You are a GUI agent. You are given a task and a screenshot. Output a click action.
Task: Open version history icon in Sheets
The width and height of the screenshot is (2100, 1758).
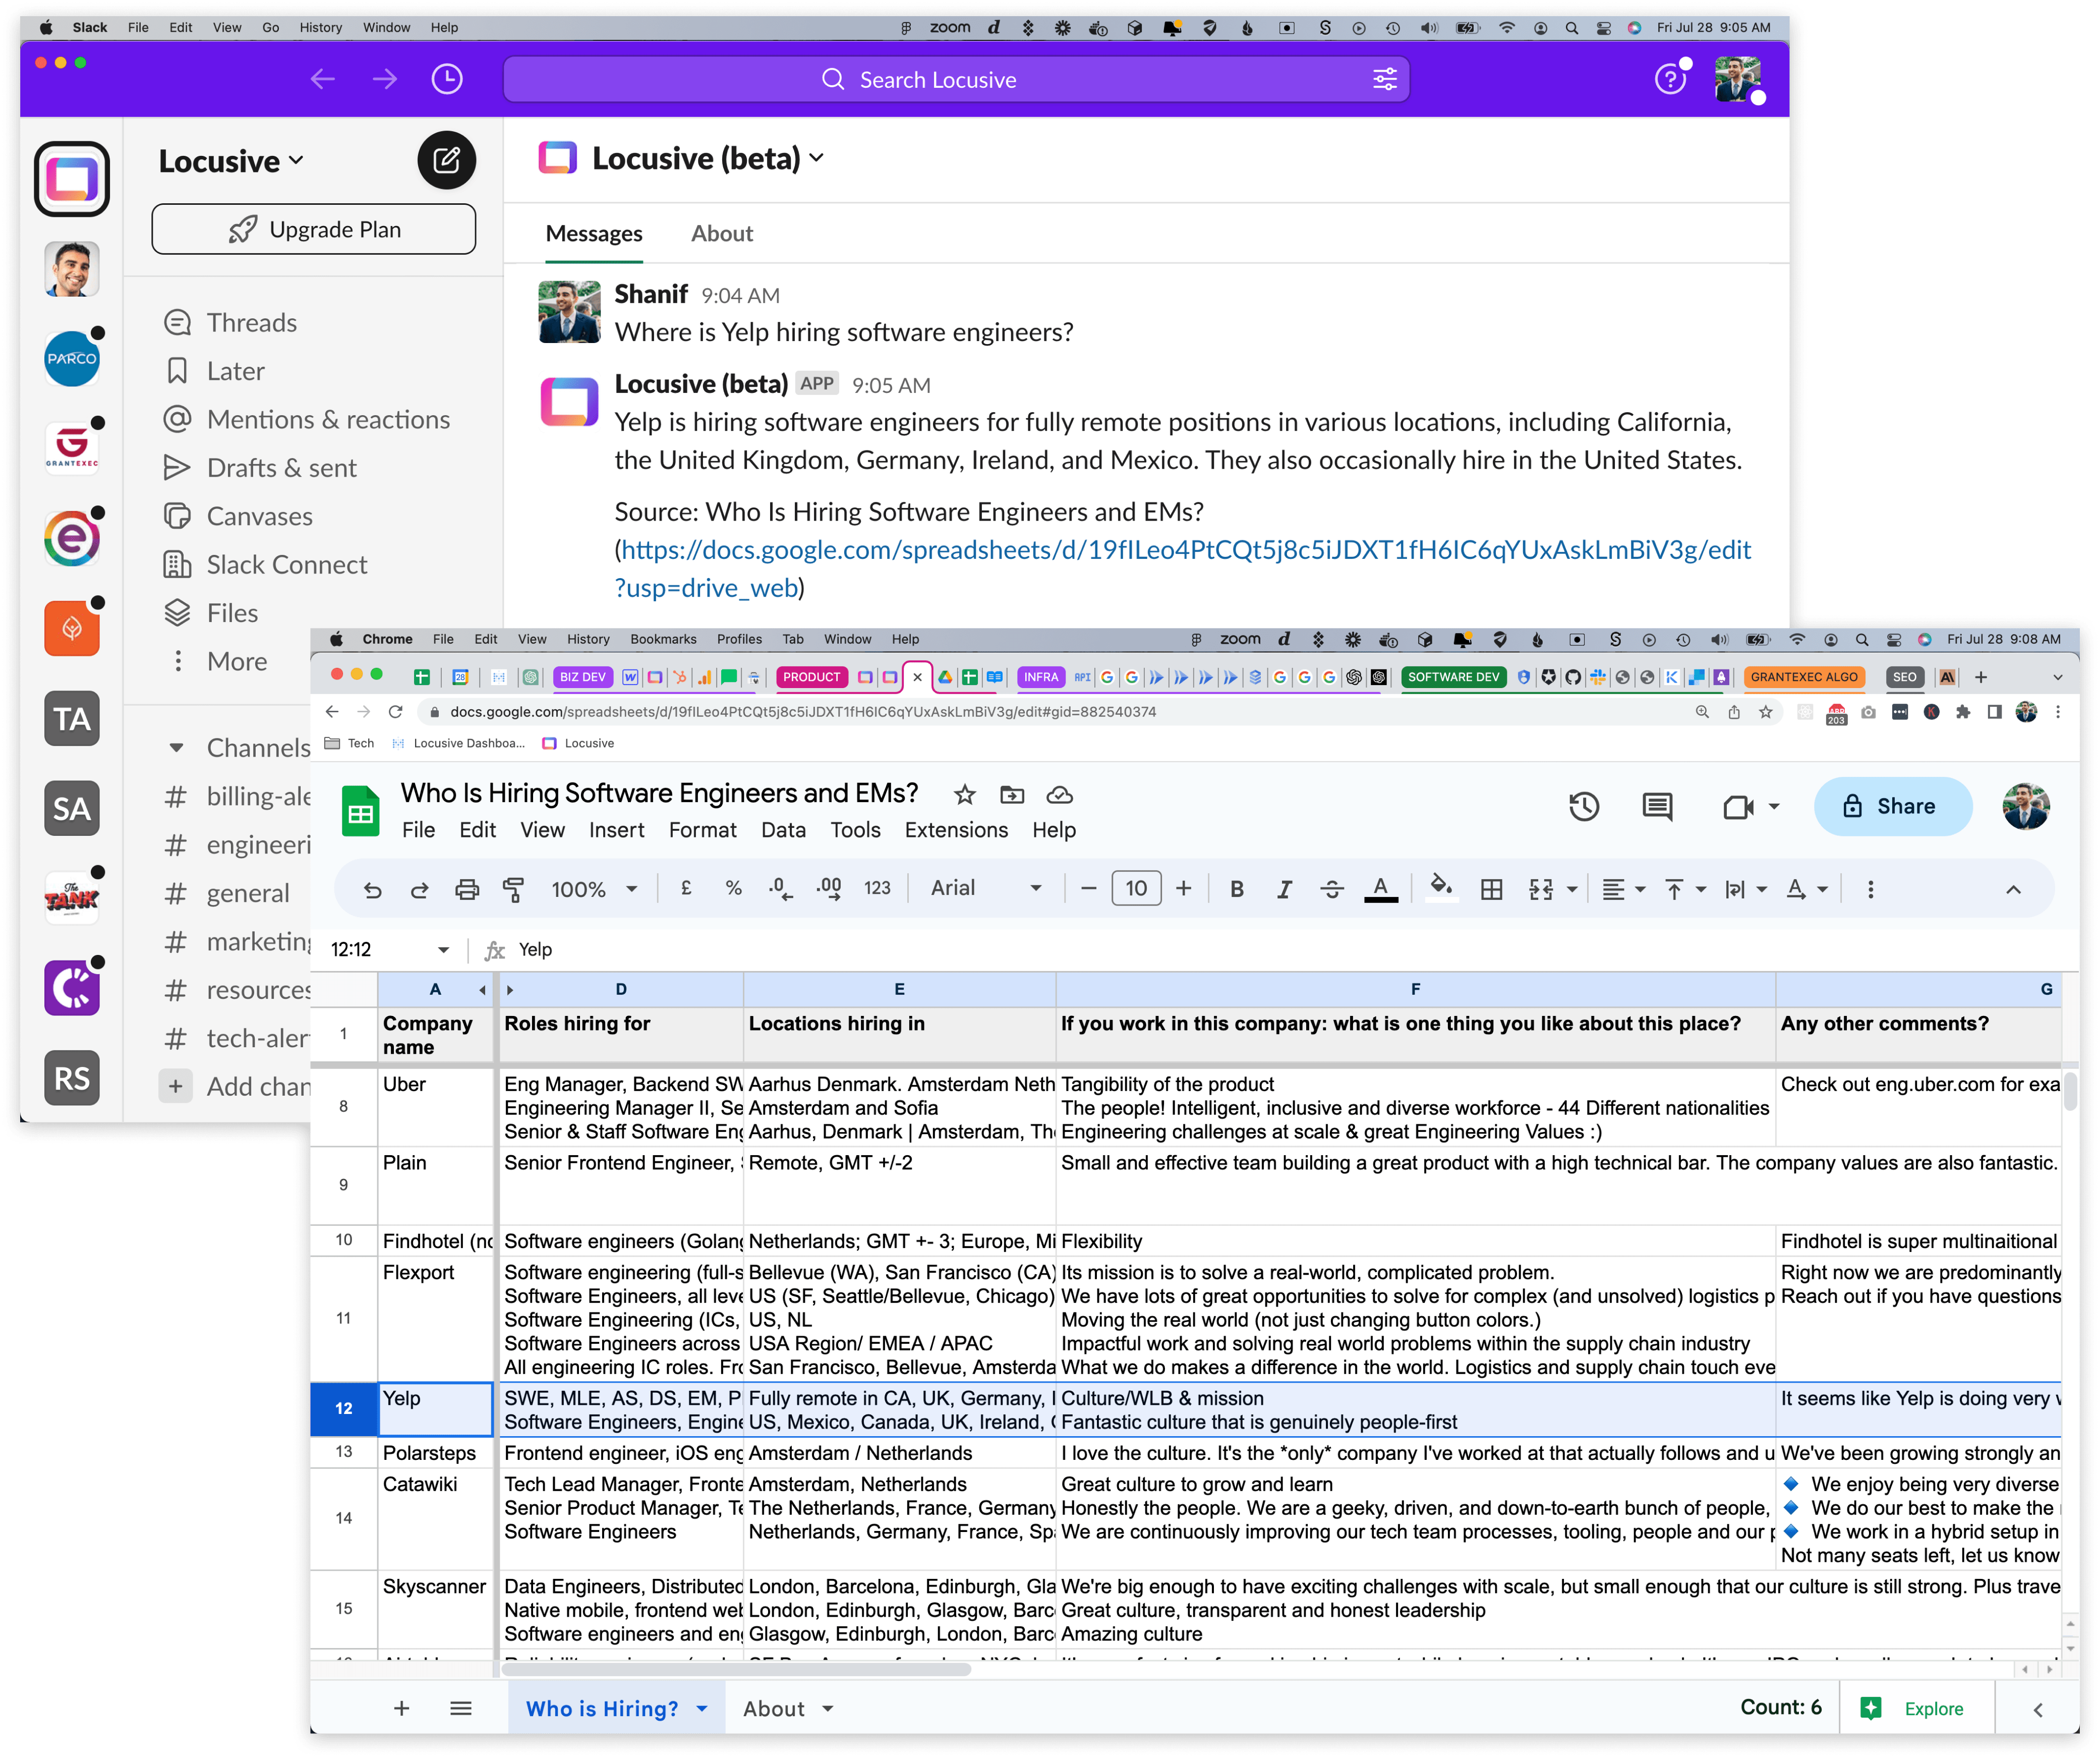(x=1584, y=806)
